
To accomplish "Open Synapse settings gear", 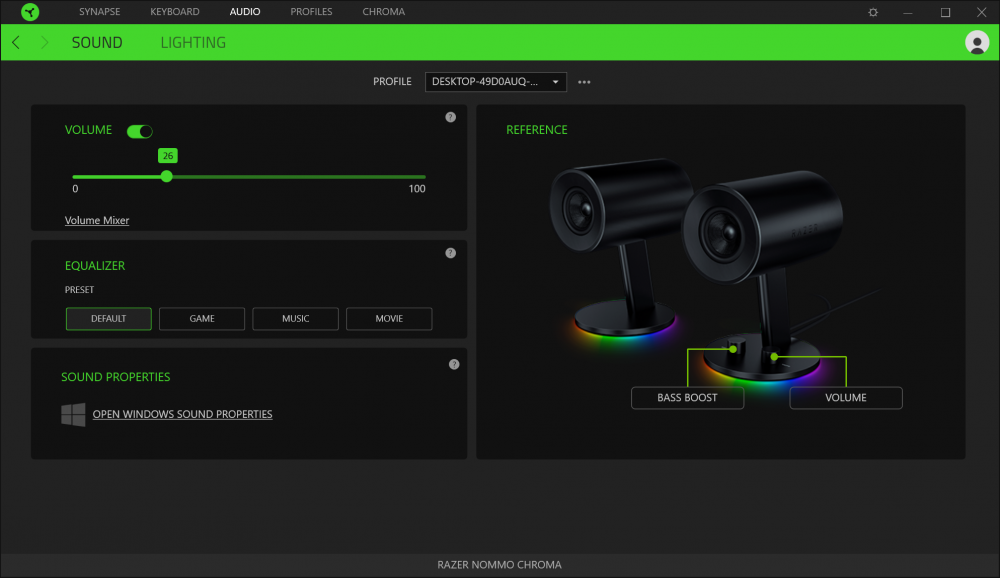I will coord(873,12).
